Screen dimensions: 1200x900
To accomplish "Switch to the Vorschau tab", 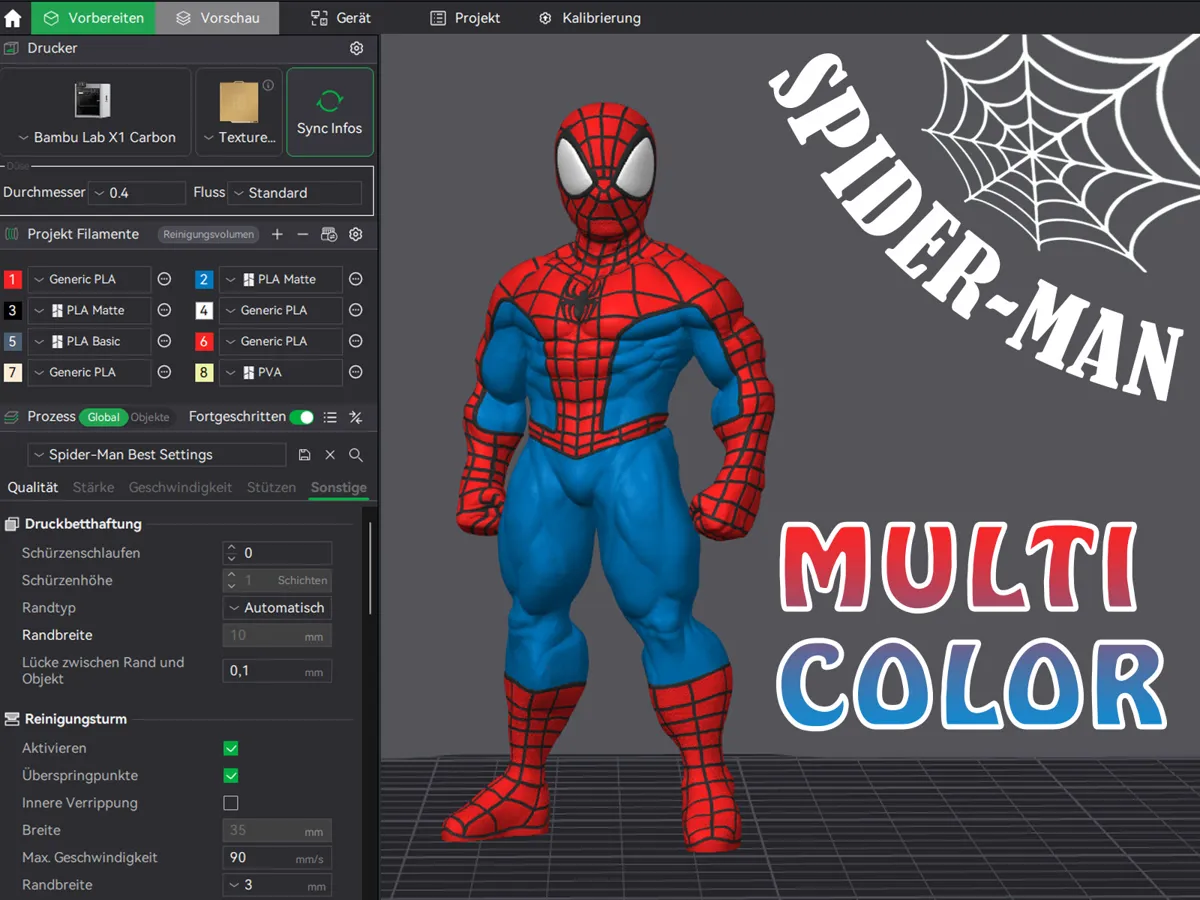I will (217, 17).
